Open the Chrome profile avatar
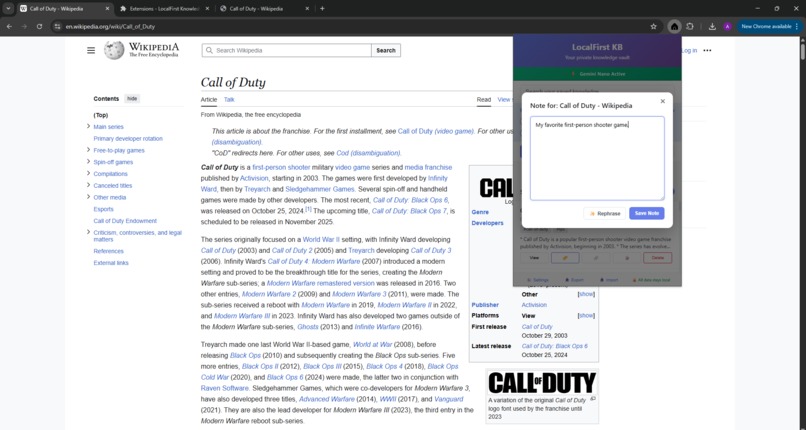 tap(727, 27)
